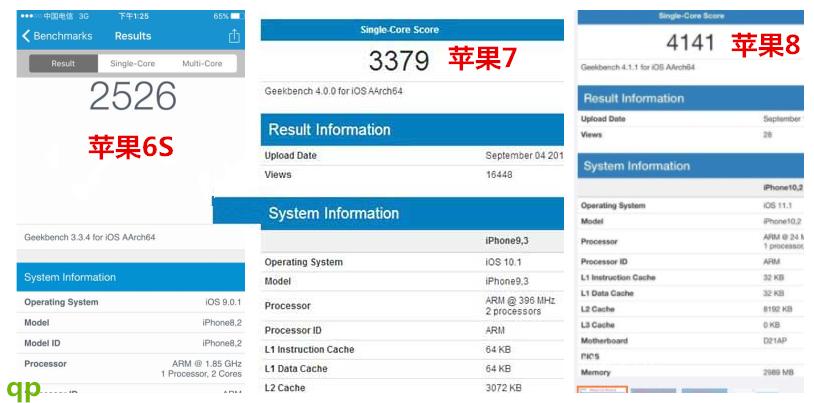Click the 65% battery percentage
This screenshot has width=814, height=403.
[221, 16]
